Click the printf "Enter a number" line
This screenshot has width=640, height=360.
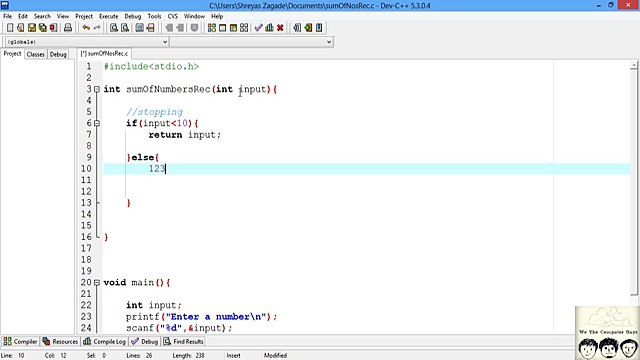click(x=201, y=317)
